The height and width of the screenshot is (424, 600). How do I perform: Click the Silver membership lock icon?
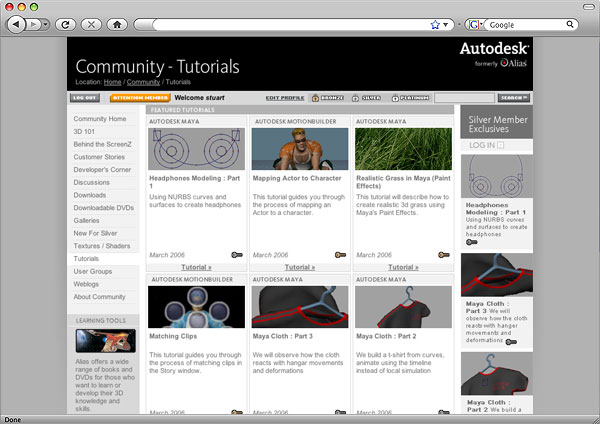pos(354,98)
